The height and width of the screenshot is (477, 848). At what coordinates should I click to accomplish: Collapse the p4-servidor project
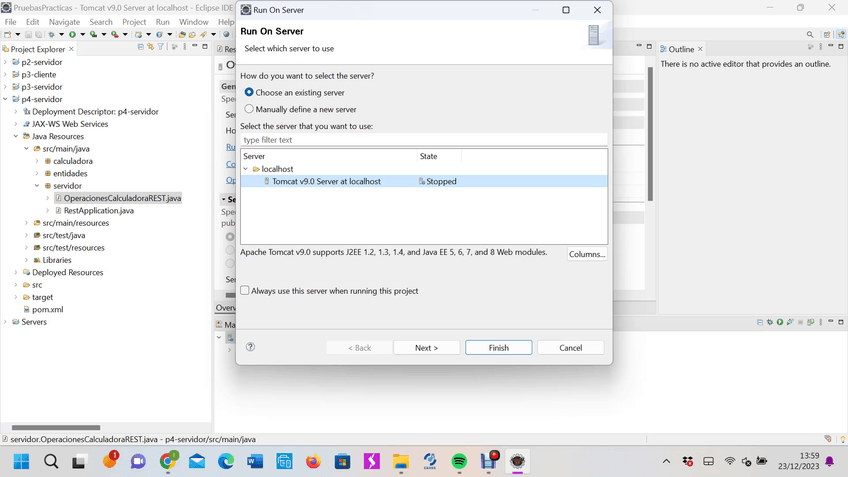[x=5, y=99]
